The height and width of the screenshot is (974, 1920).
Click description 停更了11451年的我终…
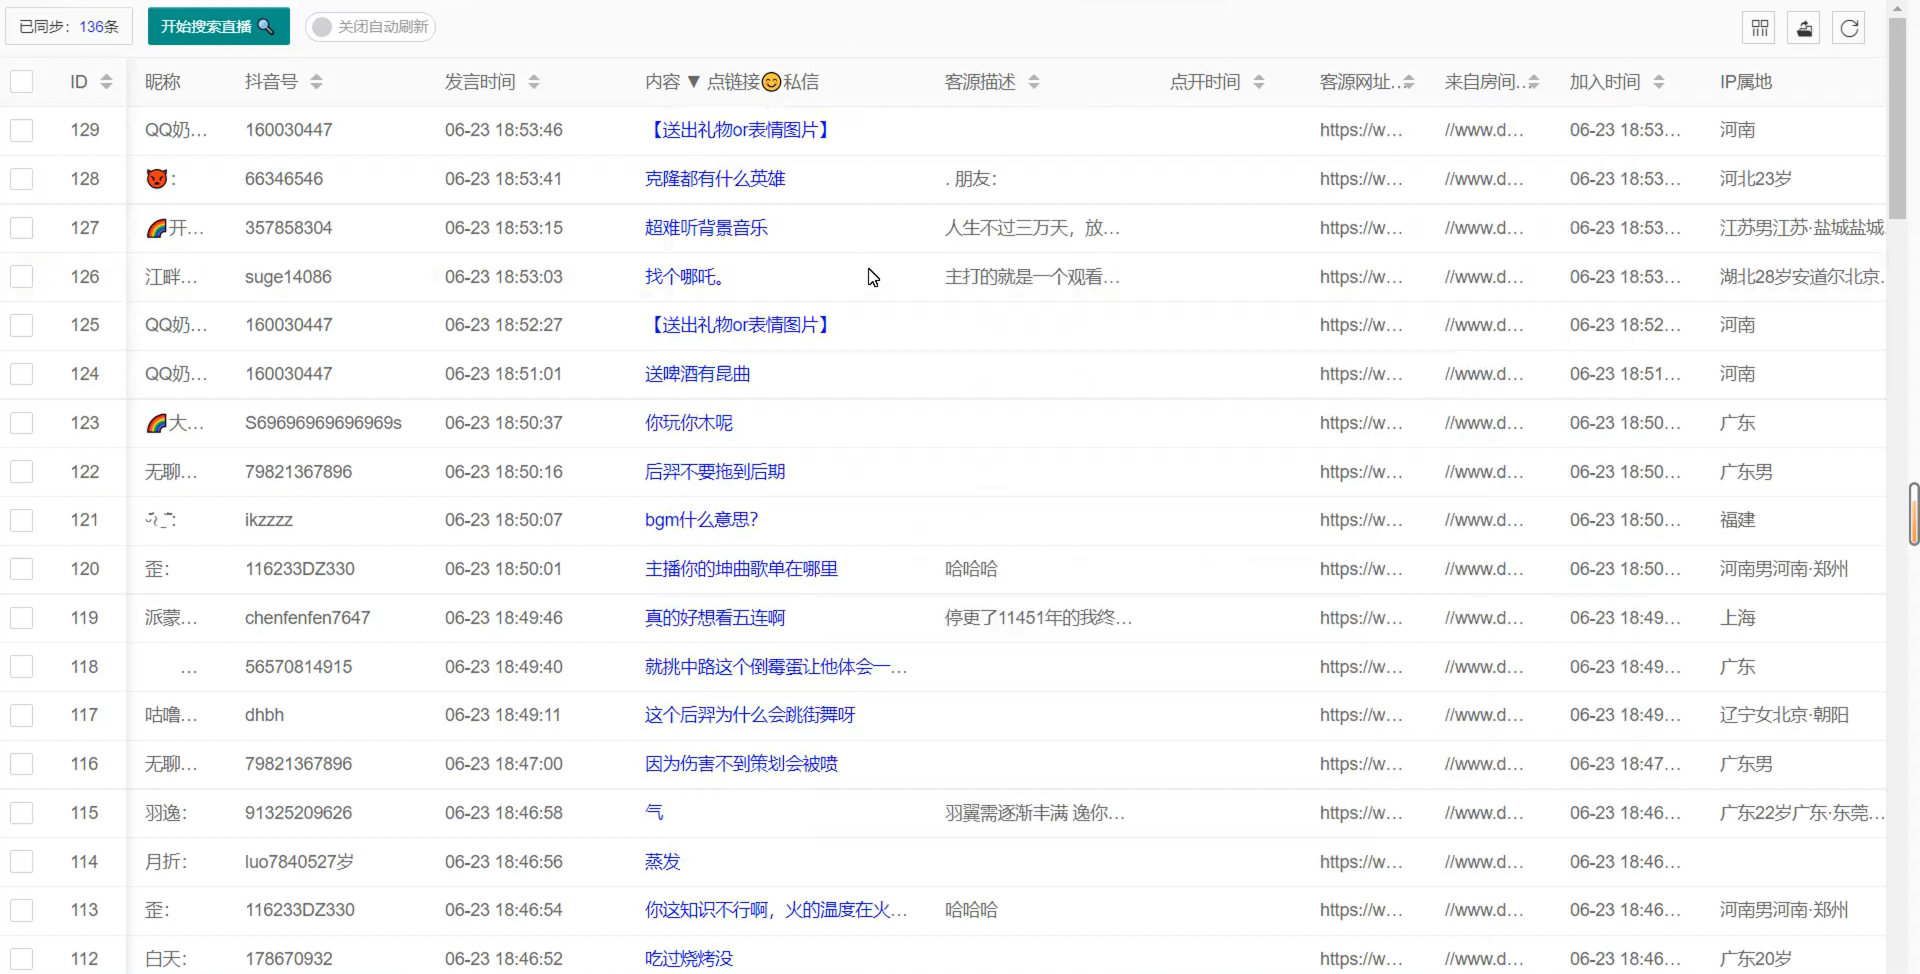(x=1038, y=618)
